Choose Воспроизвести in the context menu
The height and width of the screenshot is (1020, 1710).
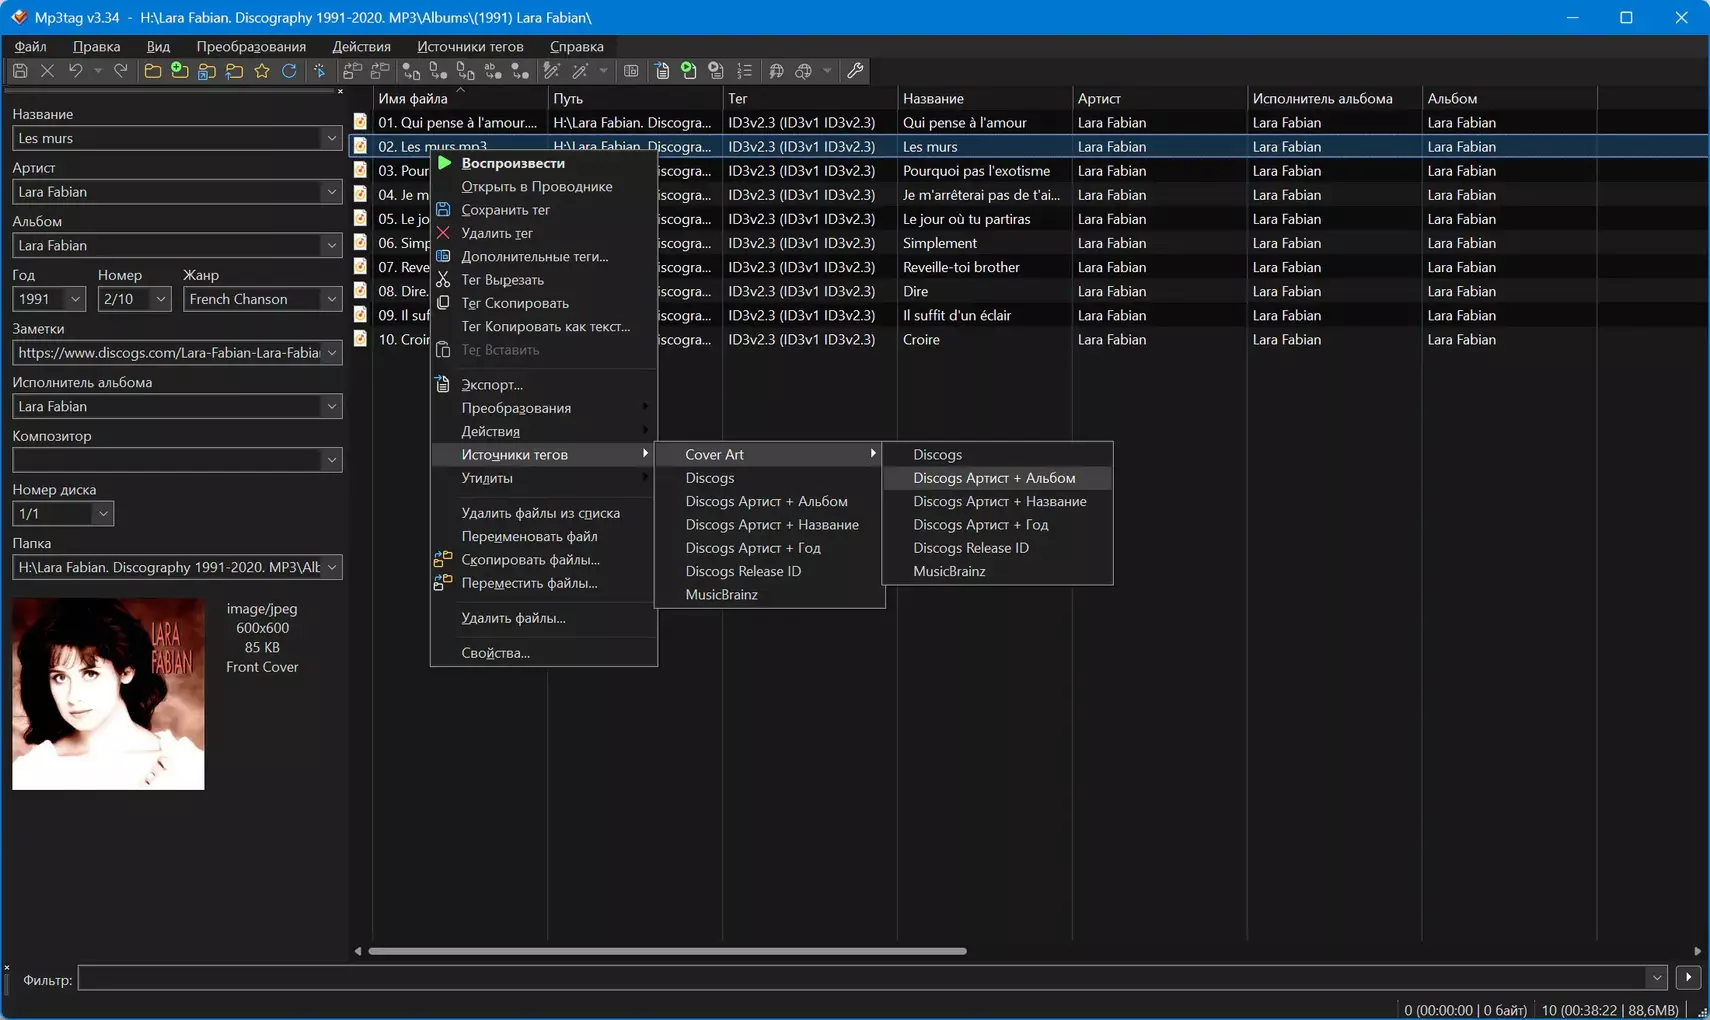pyautogui.click(x=512, y=163)
